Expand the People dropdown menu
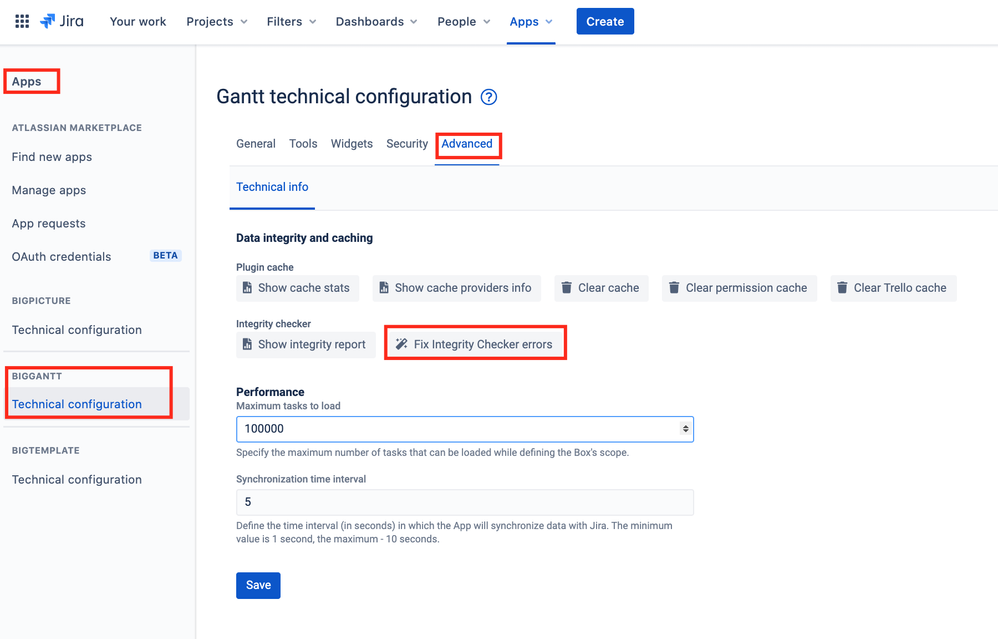This screenshot has width=998, height=639. [x=463, y=22]
